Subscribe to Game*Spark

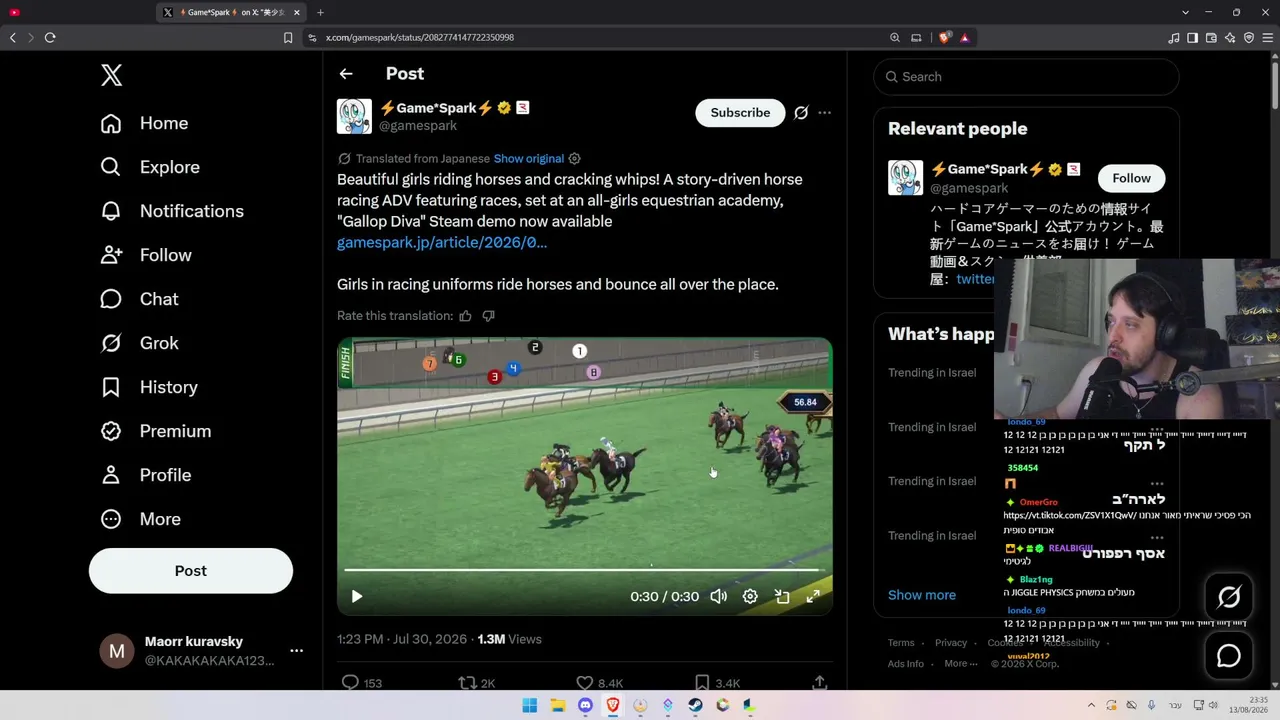pos(740,113)
